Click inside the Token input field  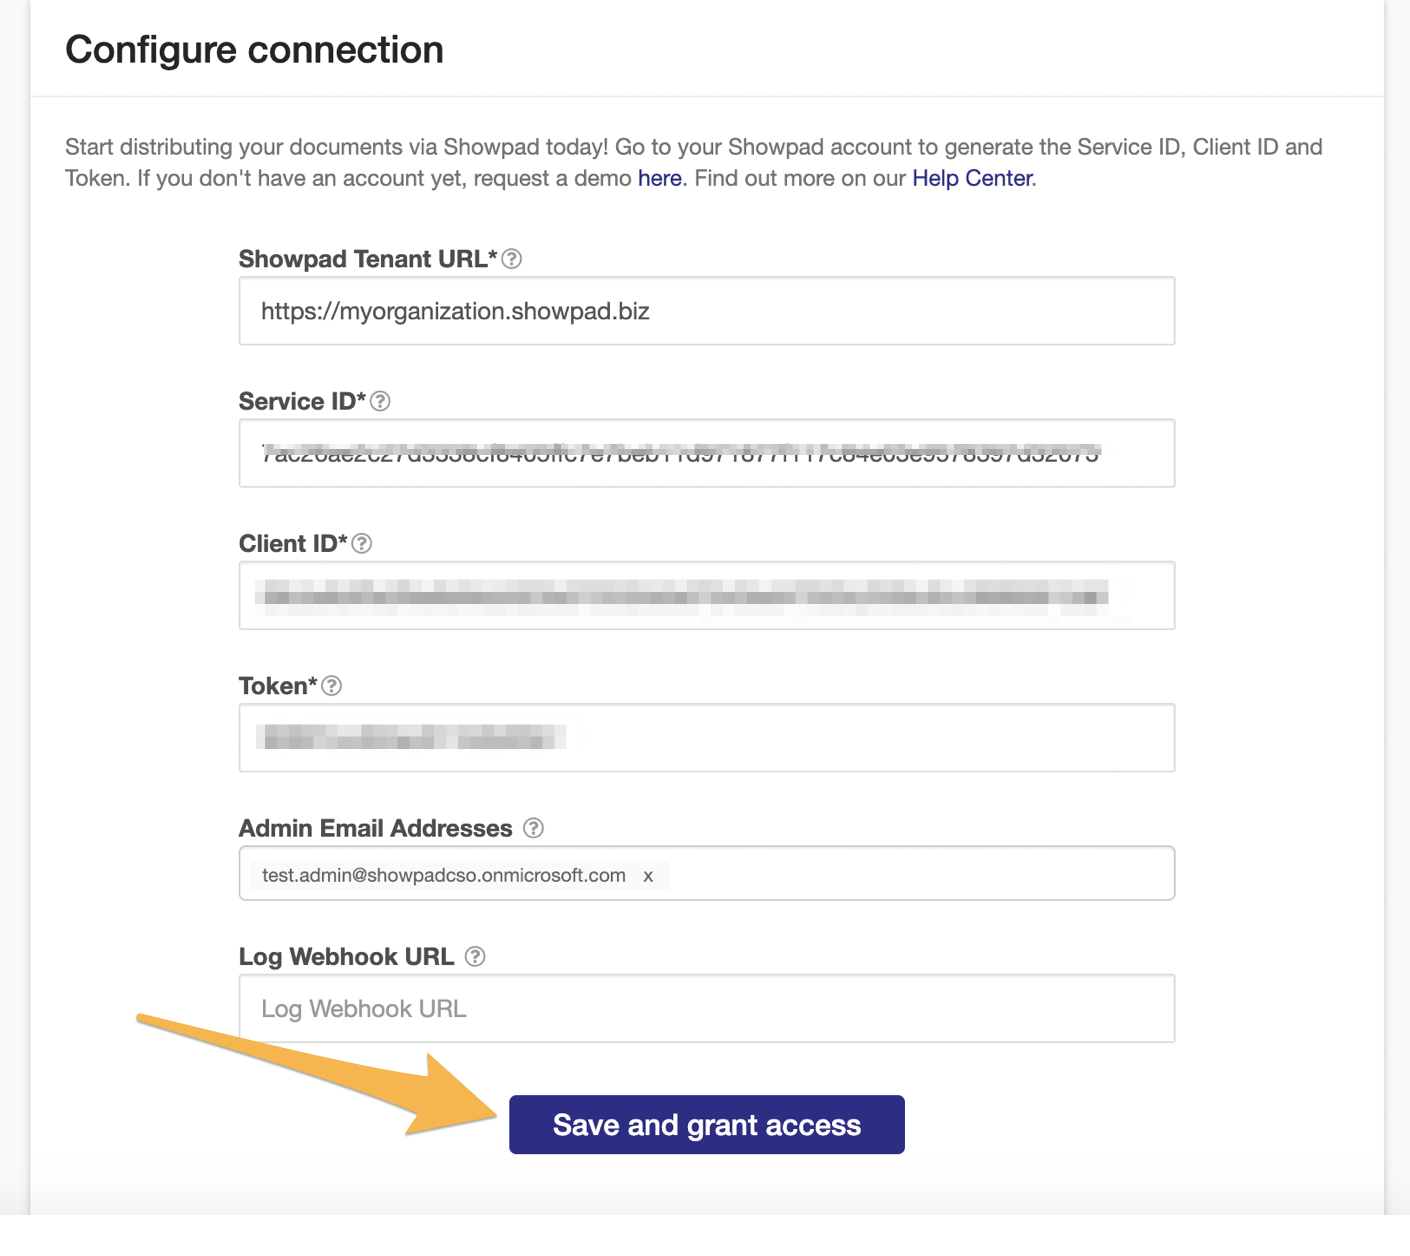(707, 737)
